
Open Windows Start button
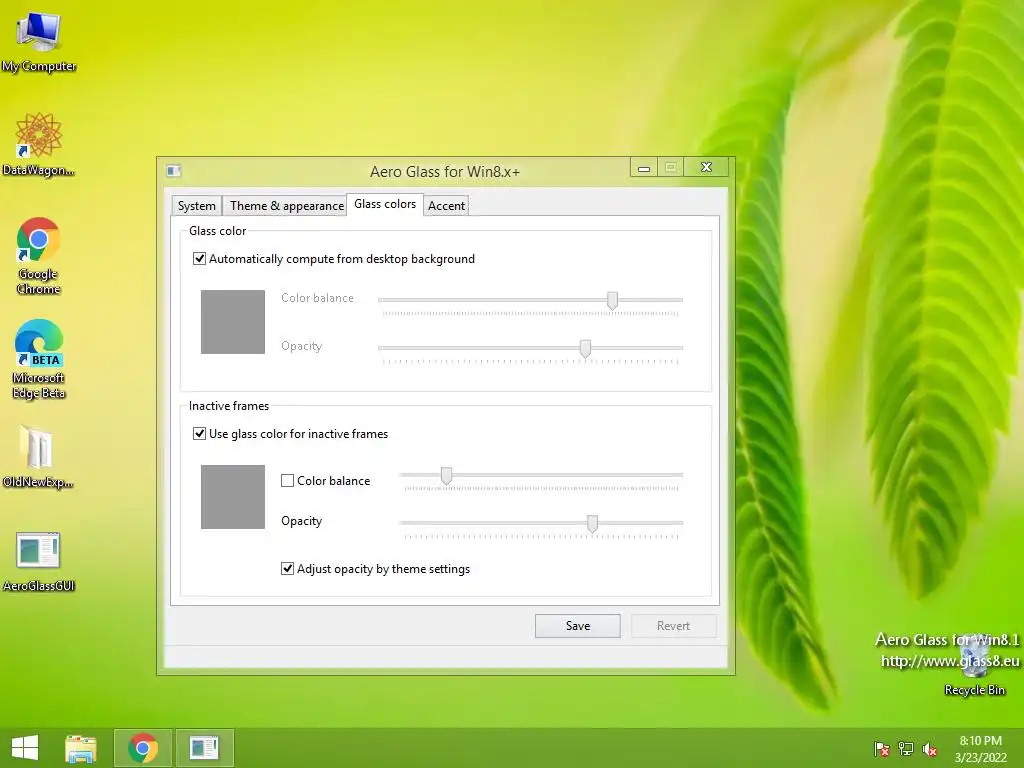(25, 748)
